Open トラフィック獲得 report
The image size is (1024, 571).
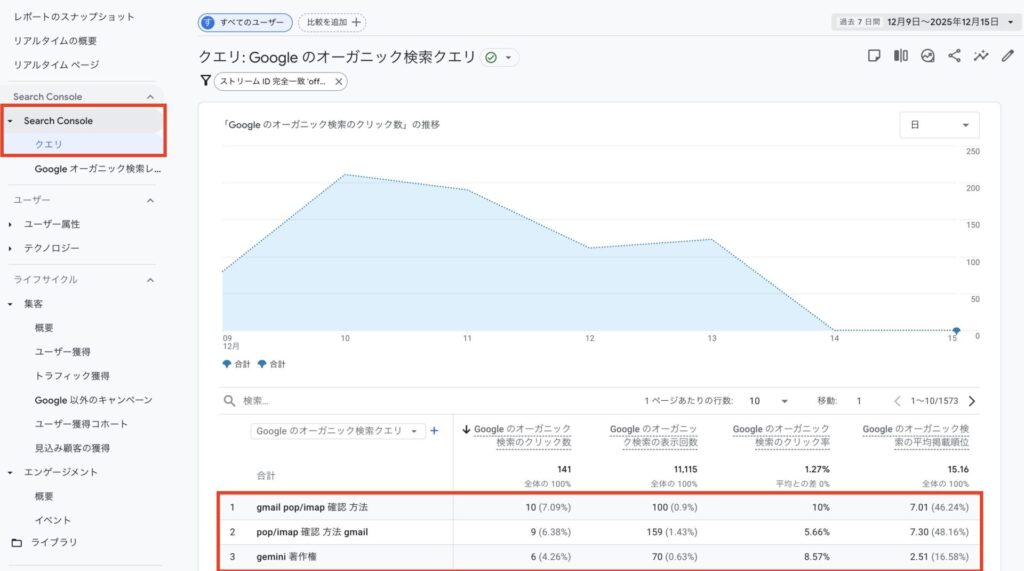click(x=72, y=376)
